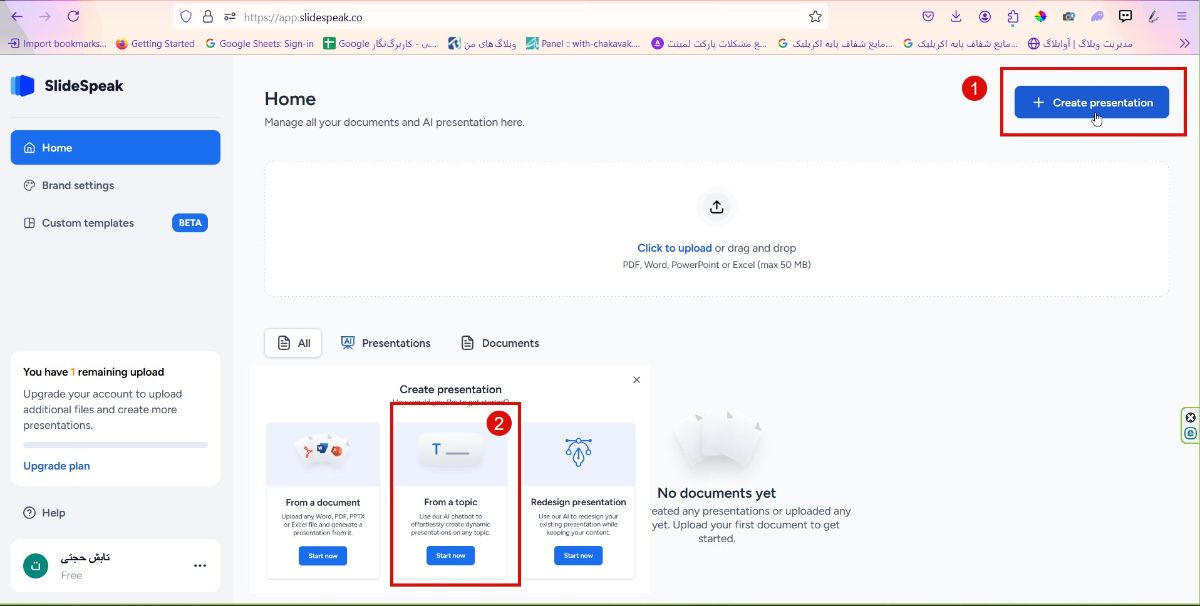Click the Redesign presentation pen icon
Viewport: 1200px width, 606px height.
[x=578, y=449]
